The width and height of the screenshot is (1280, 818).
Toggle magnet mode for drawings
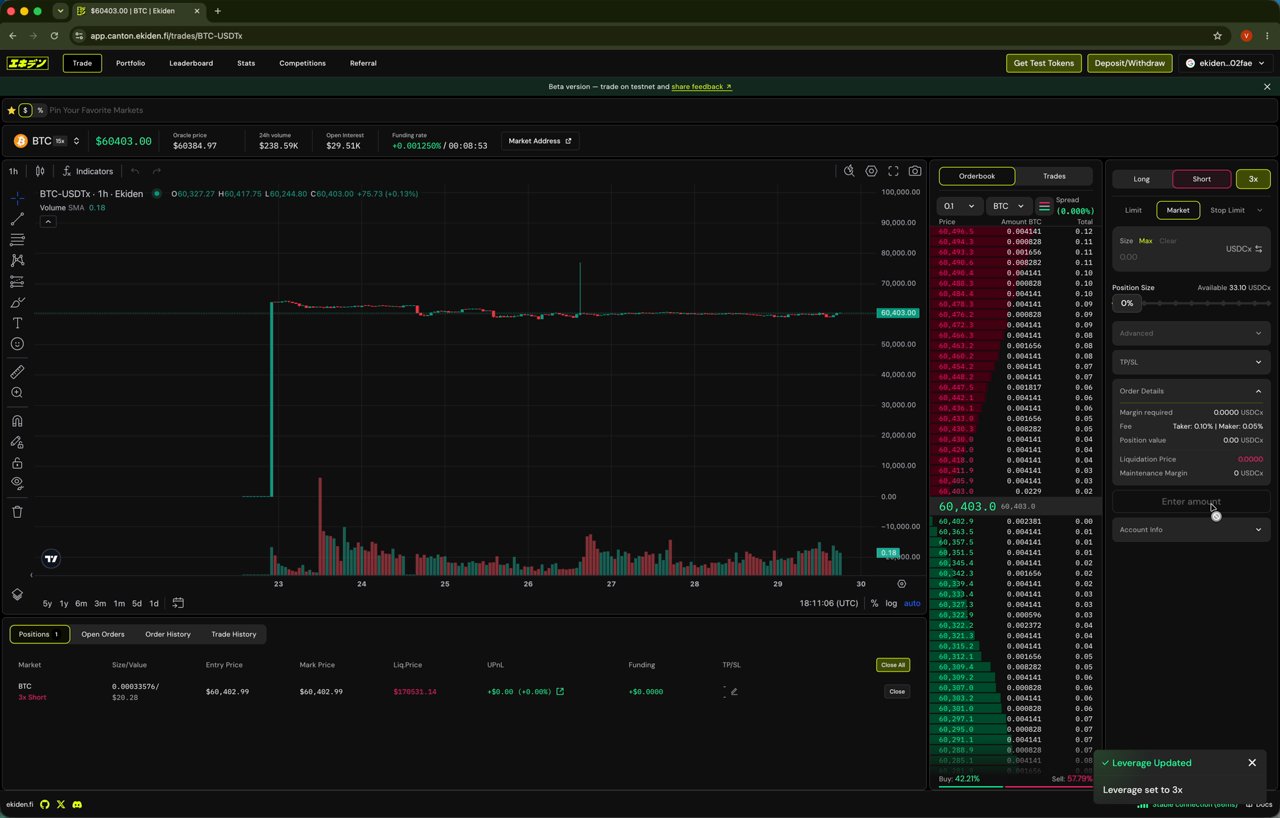[17, 421]
